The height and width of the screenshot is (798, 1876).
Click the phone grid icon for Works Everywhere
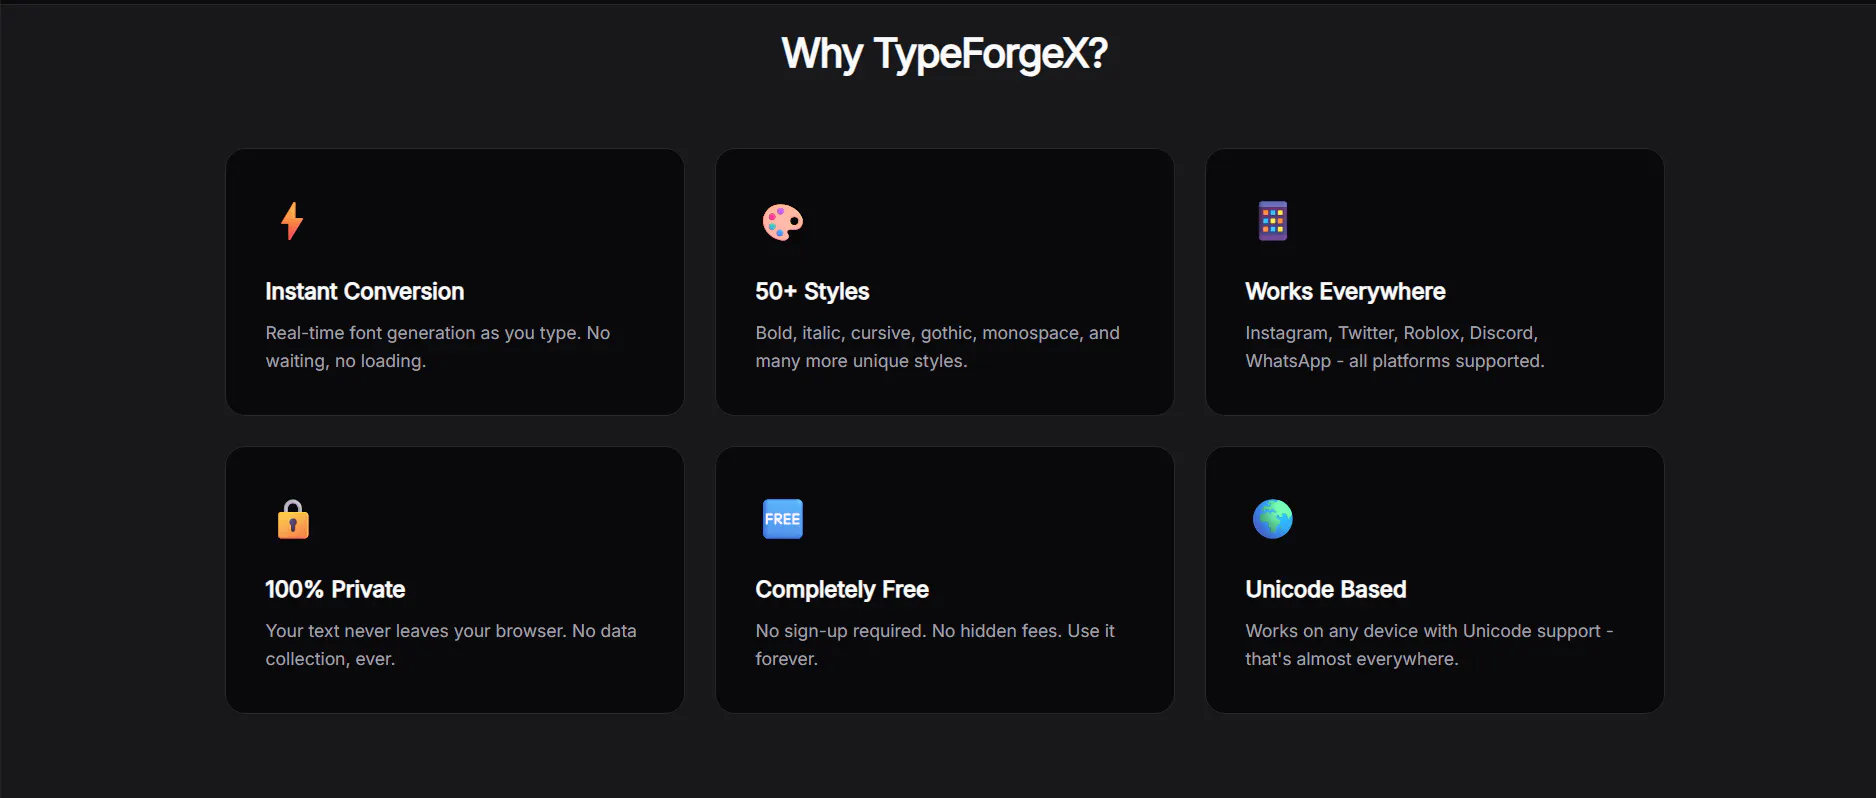pyautogui.click(x=1272, y=221)
